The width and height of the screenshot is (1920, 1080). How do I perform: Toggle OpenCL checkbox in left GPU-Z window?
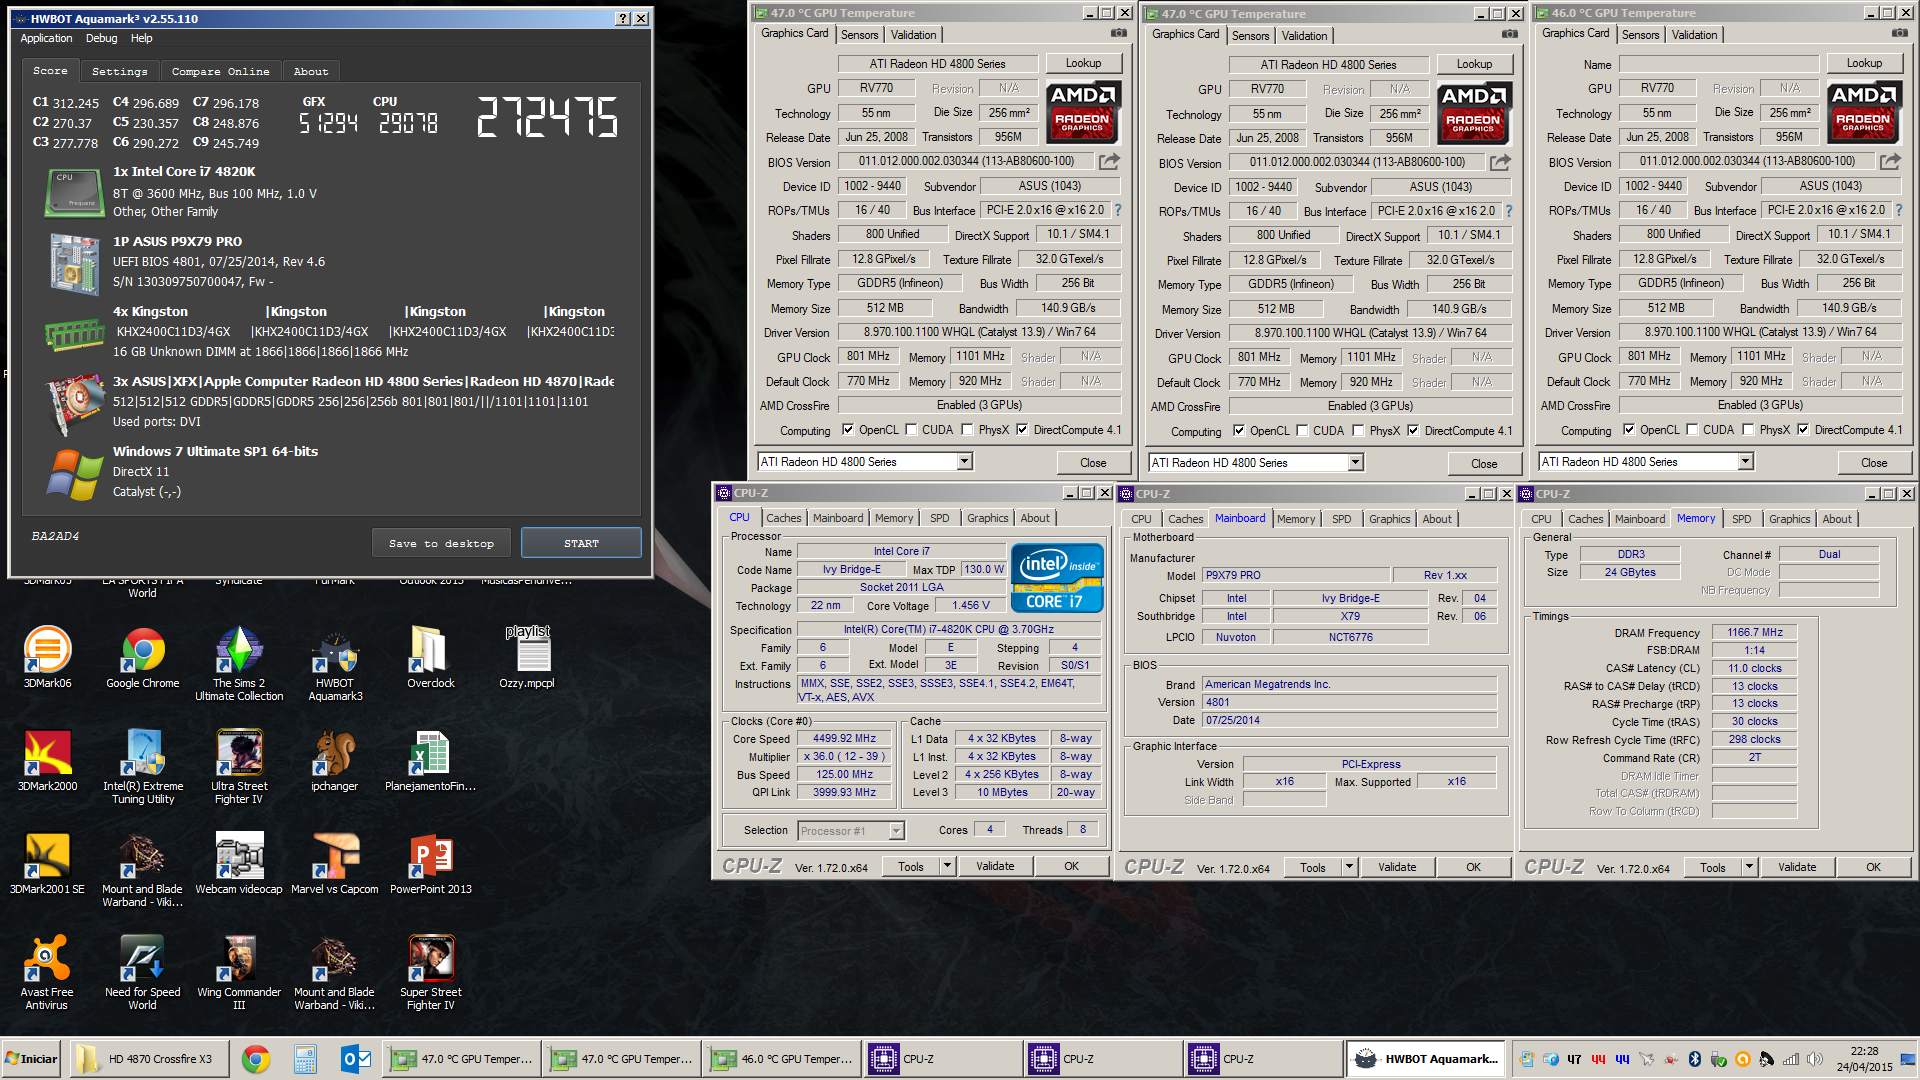[848, 430]
